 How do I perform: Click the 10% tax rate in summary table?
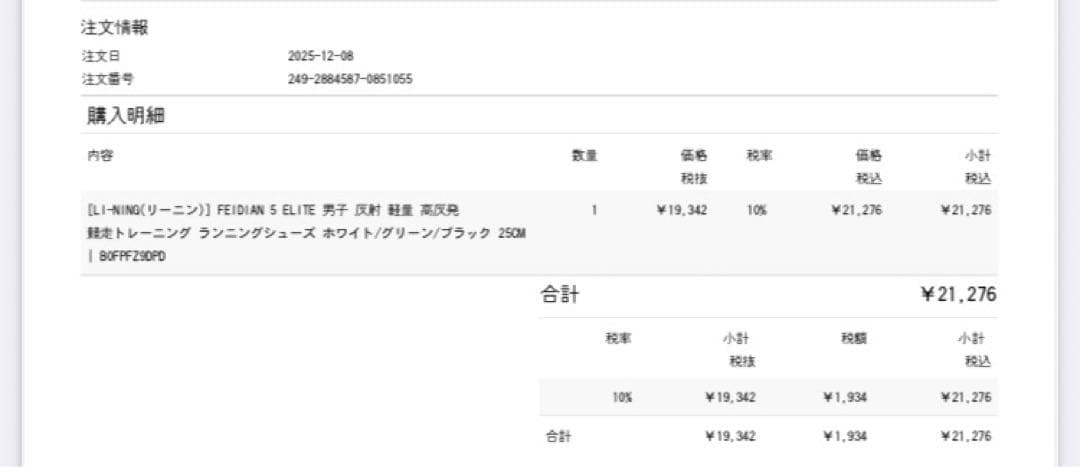622,397
